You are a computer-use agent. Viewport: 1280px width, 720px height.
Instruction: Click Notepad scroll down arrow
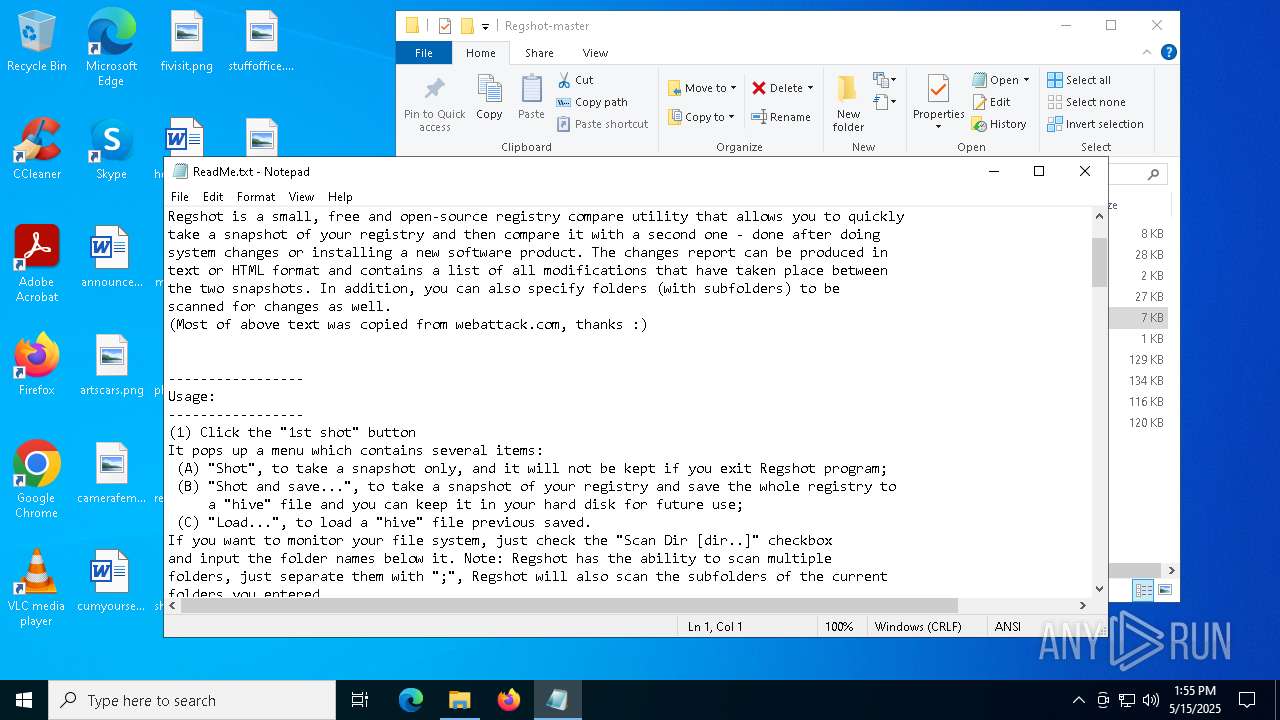click(1100, 589)
